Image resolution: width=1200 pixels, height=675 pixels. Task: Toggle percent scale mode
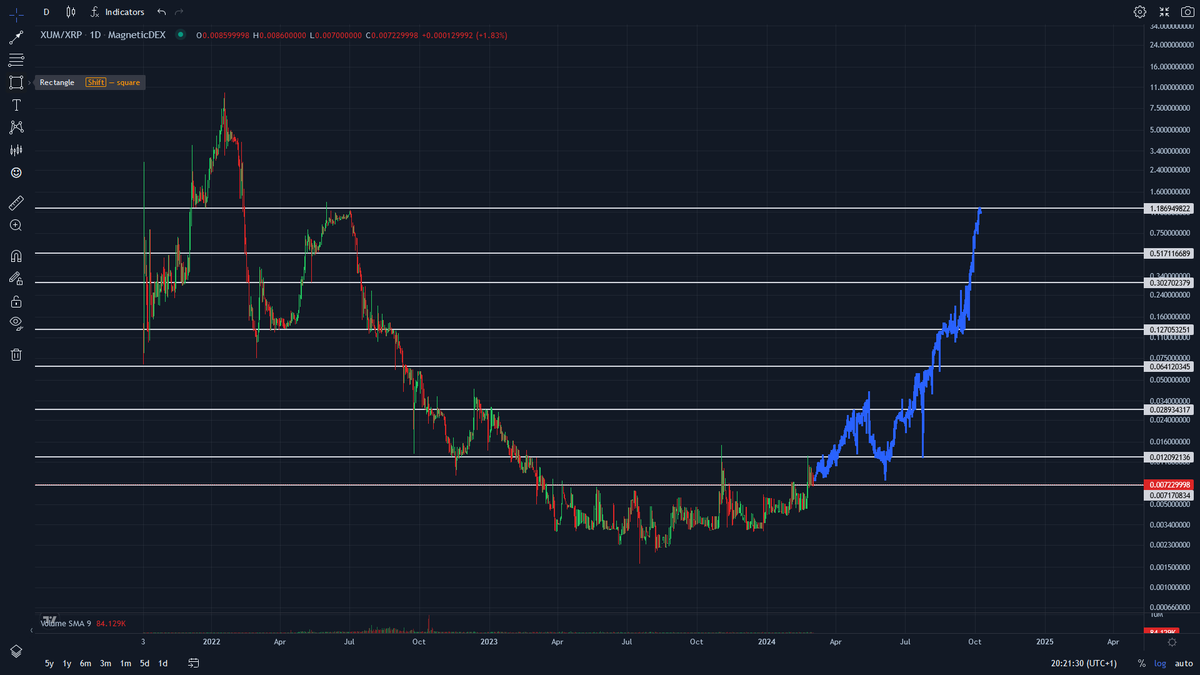[1142, 663]
